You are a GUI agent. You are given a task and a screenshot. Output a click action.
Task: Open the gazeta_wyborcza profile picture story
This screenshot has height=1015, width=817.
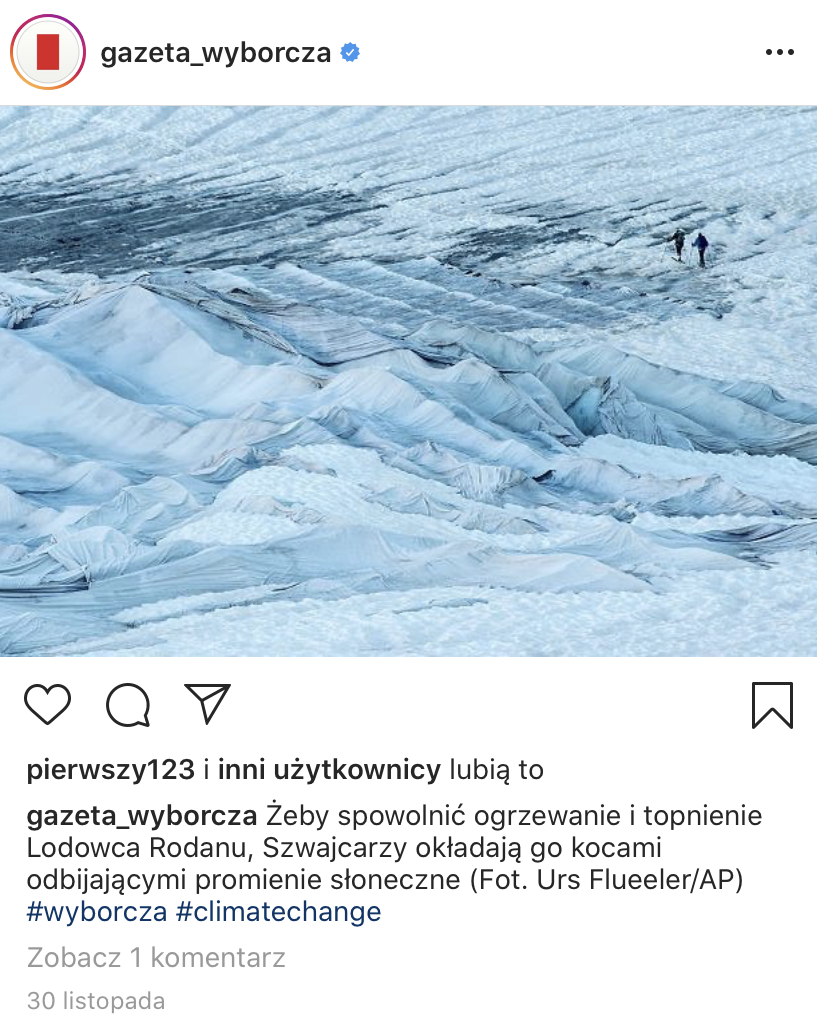(48, 52)
